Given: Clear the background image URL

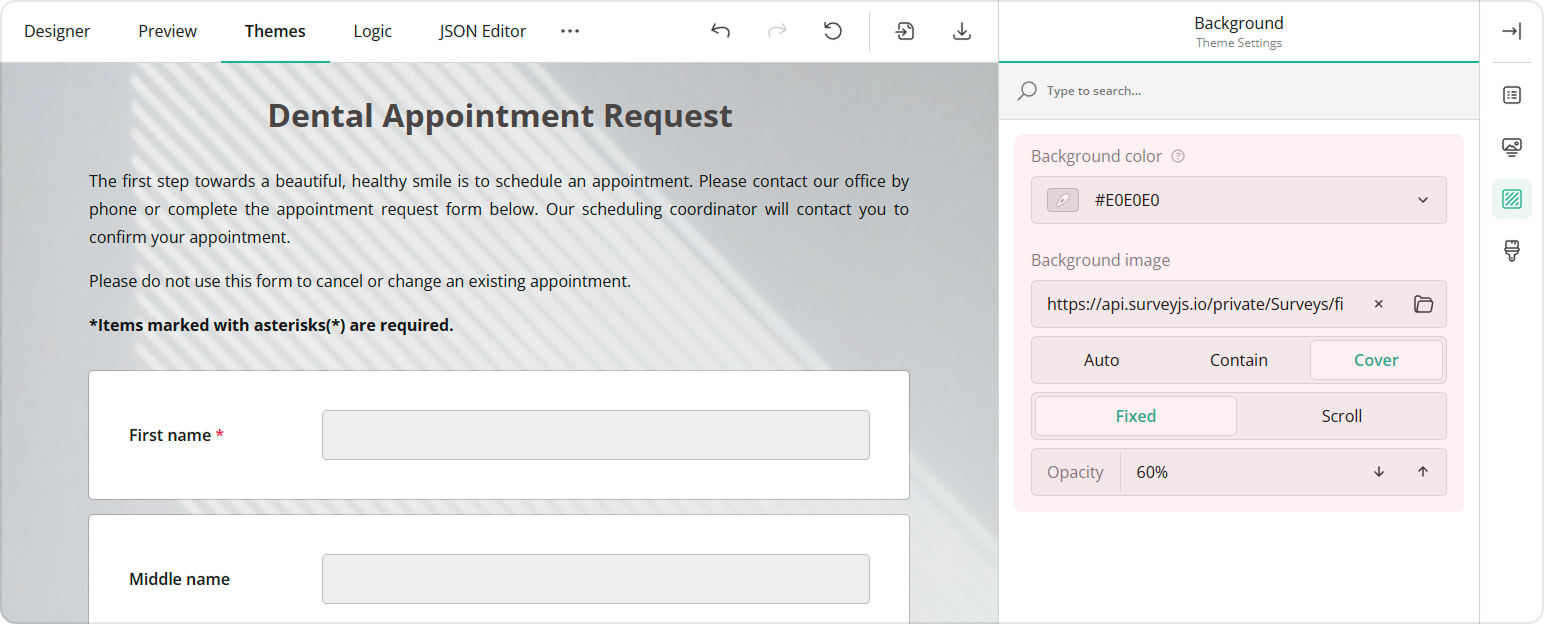Looking at the screenshot, I should [1378, 304].
